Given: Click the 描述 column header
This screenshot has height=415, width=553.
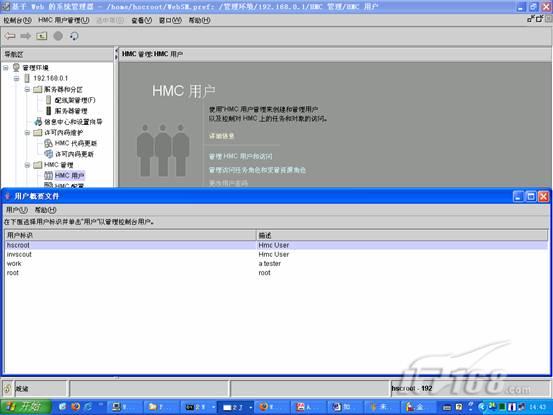Looking at the screenshot, I should click(402, 235).
